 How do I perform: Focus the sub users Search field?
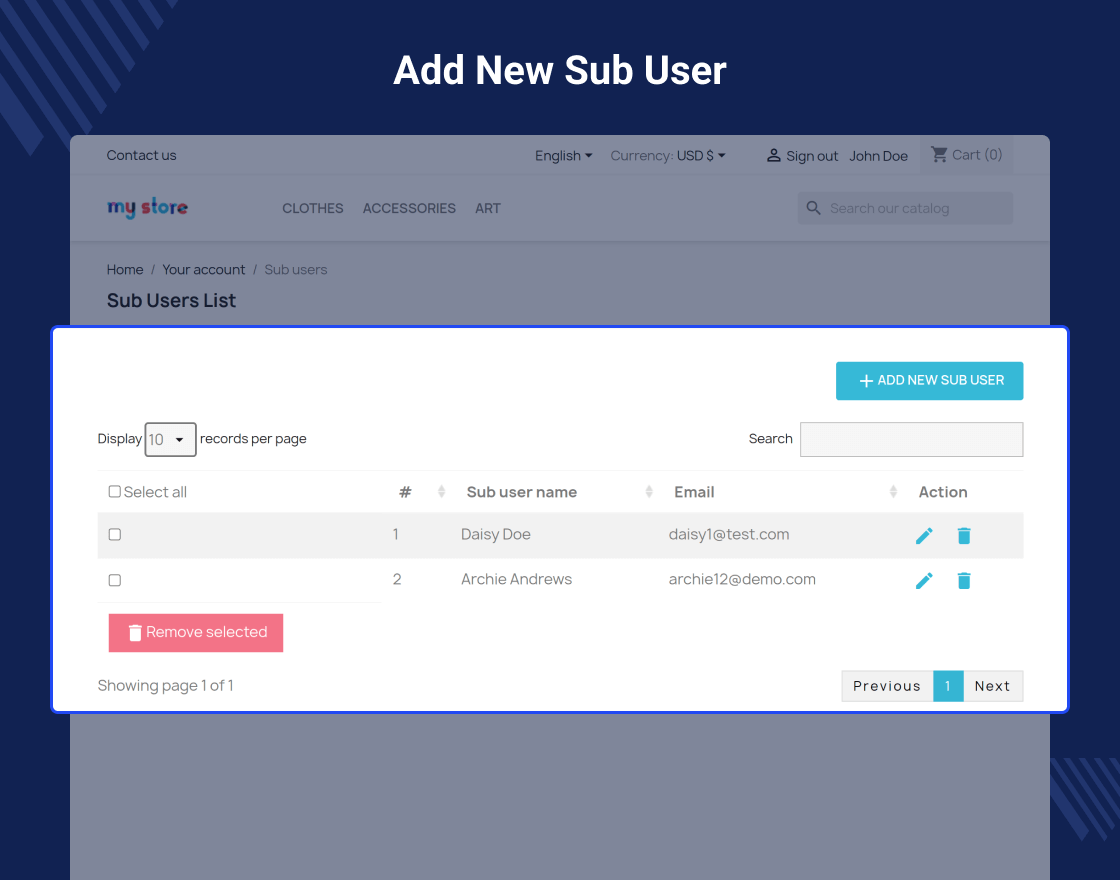tap(911, 439)
